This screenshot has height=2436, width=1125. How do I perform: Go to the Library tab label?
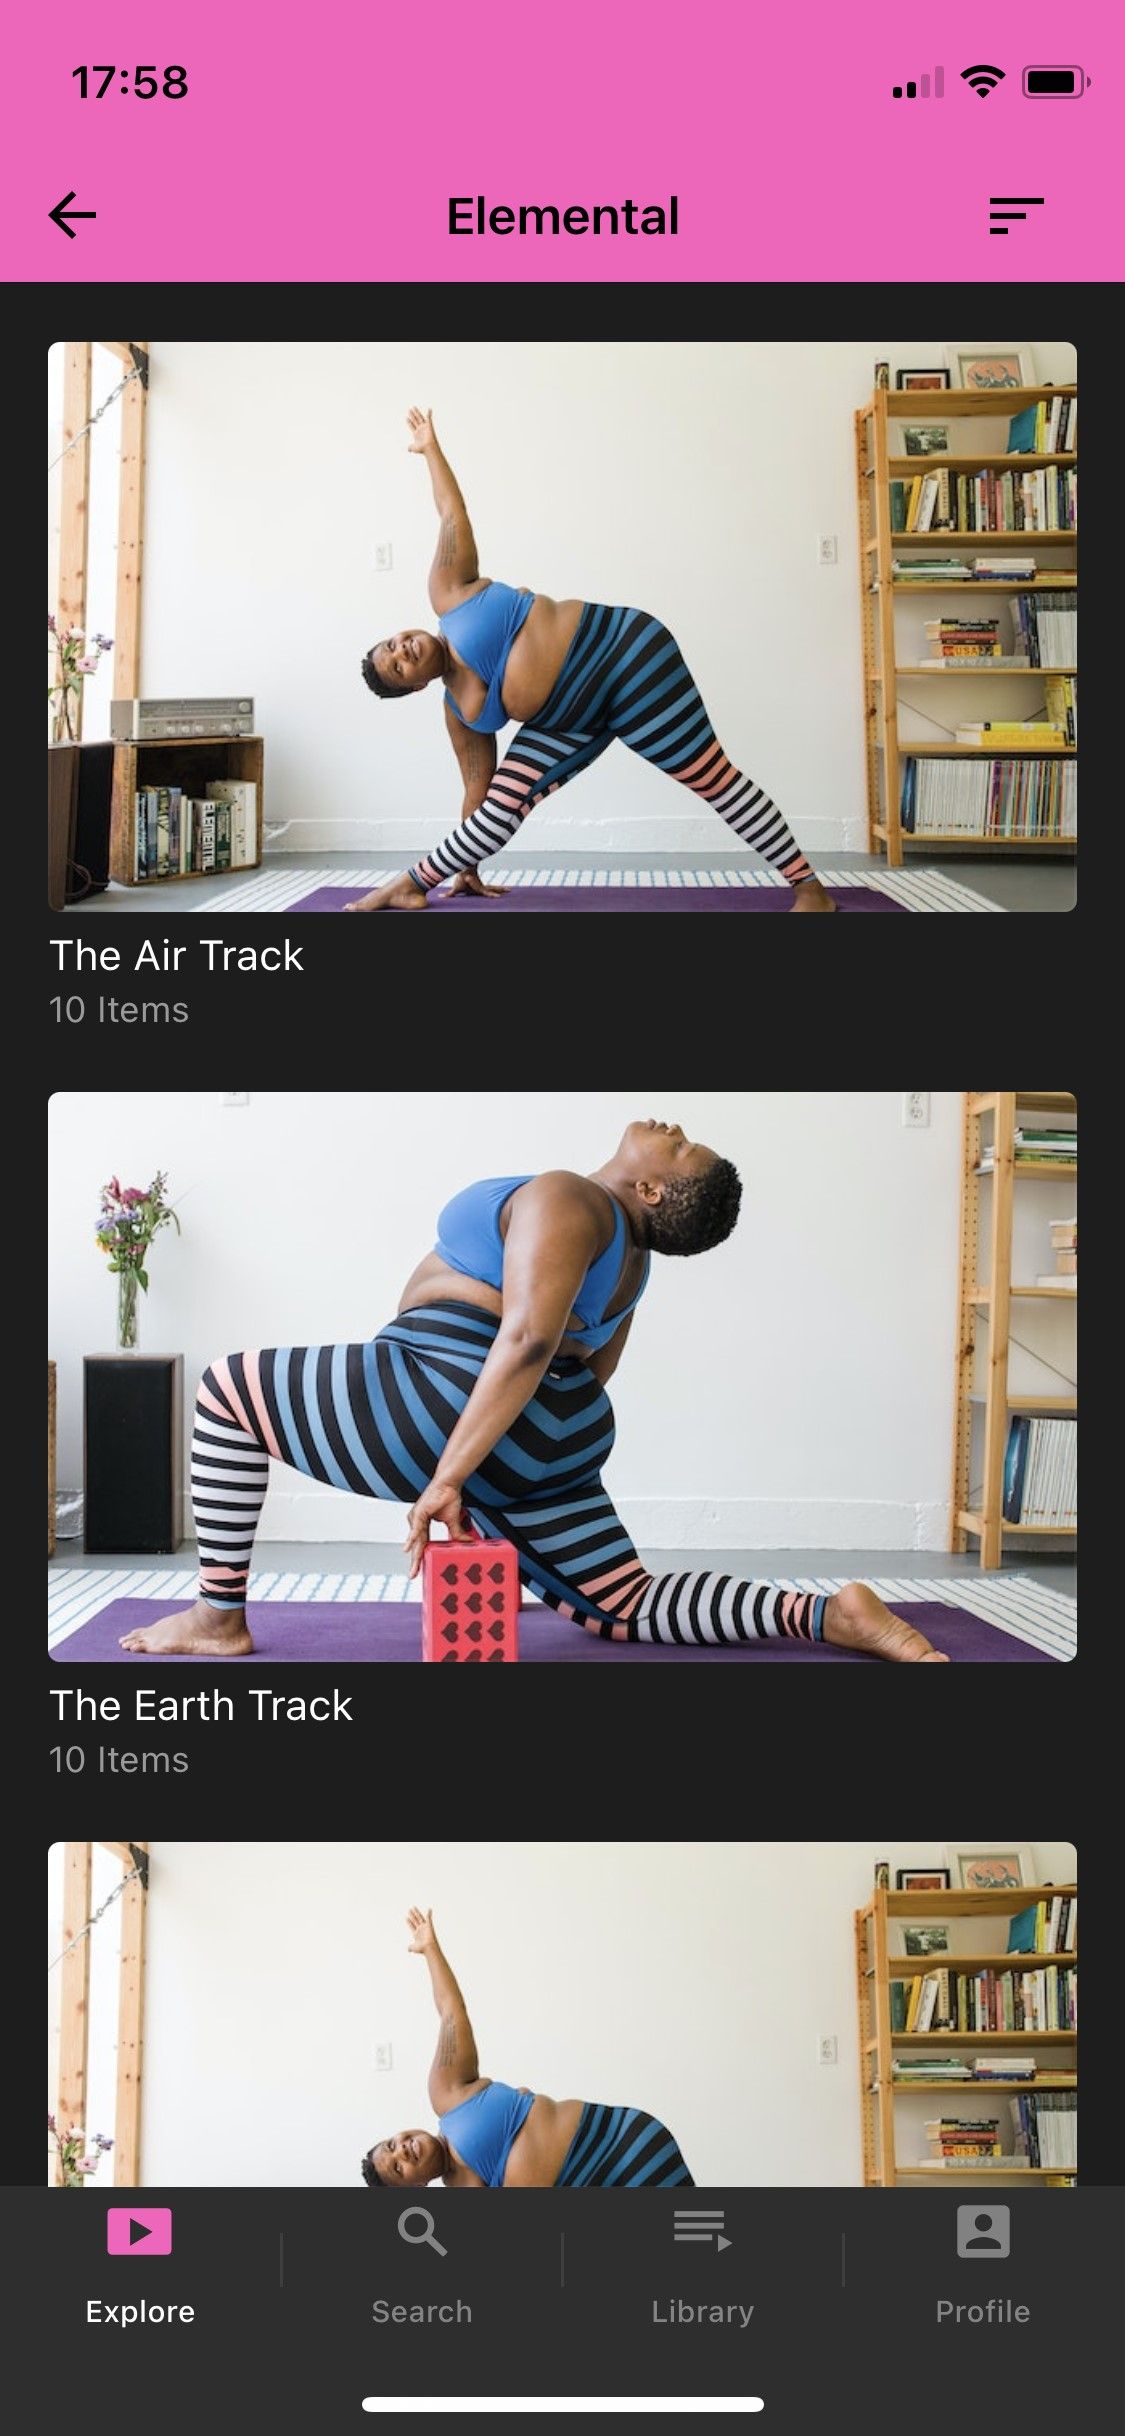pos(702,2311)
